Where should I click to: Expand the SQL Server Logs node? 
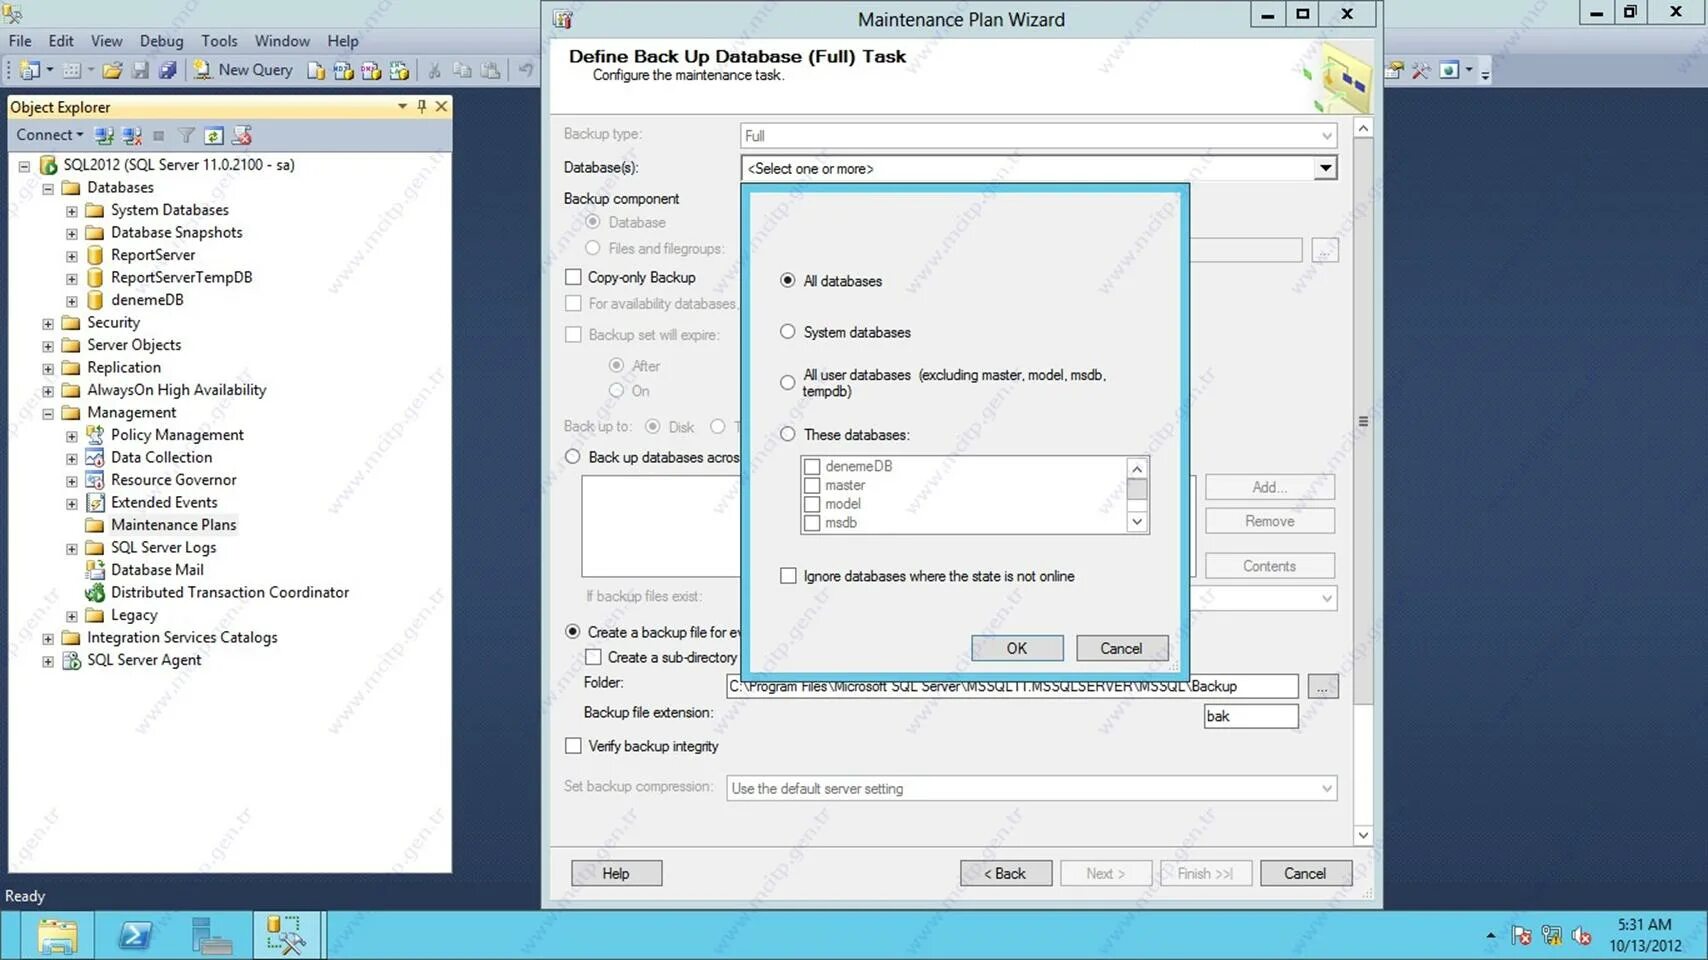(x=71, y=548)
